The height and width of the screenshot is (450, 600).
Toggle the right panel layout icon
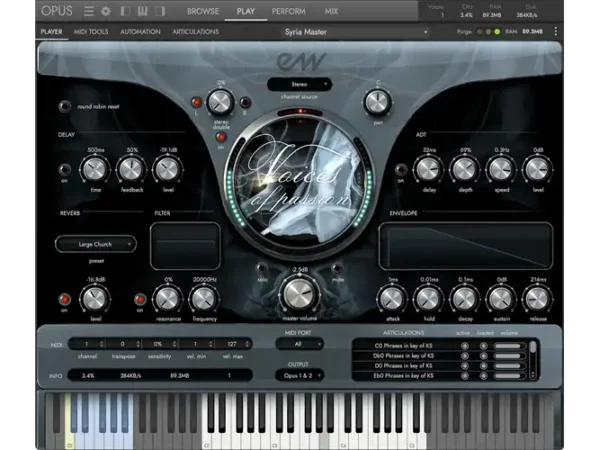(x=160, y=11)
